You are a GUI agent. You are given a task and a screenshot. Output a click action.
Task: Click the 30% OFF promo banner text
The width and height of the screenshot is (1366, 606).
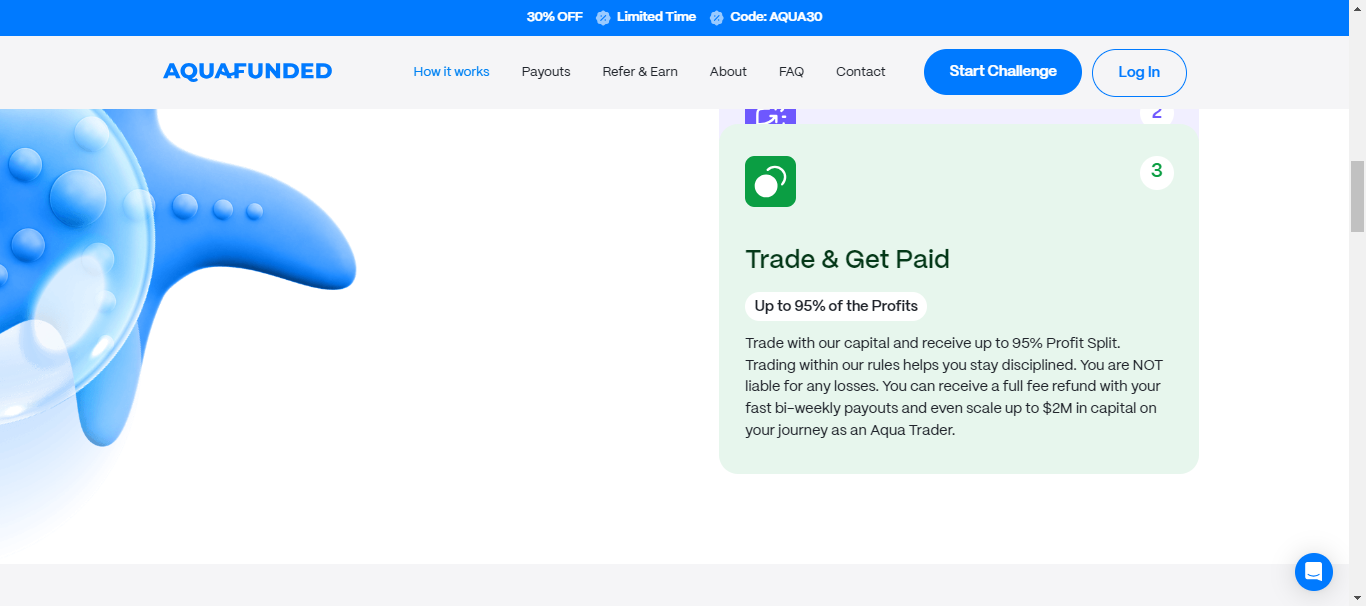[x=553, y=17]
